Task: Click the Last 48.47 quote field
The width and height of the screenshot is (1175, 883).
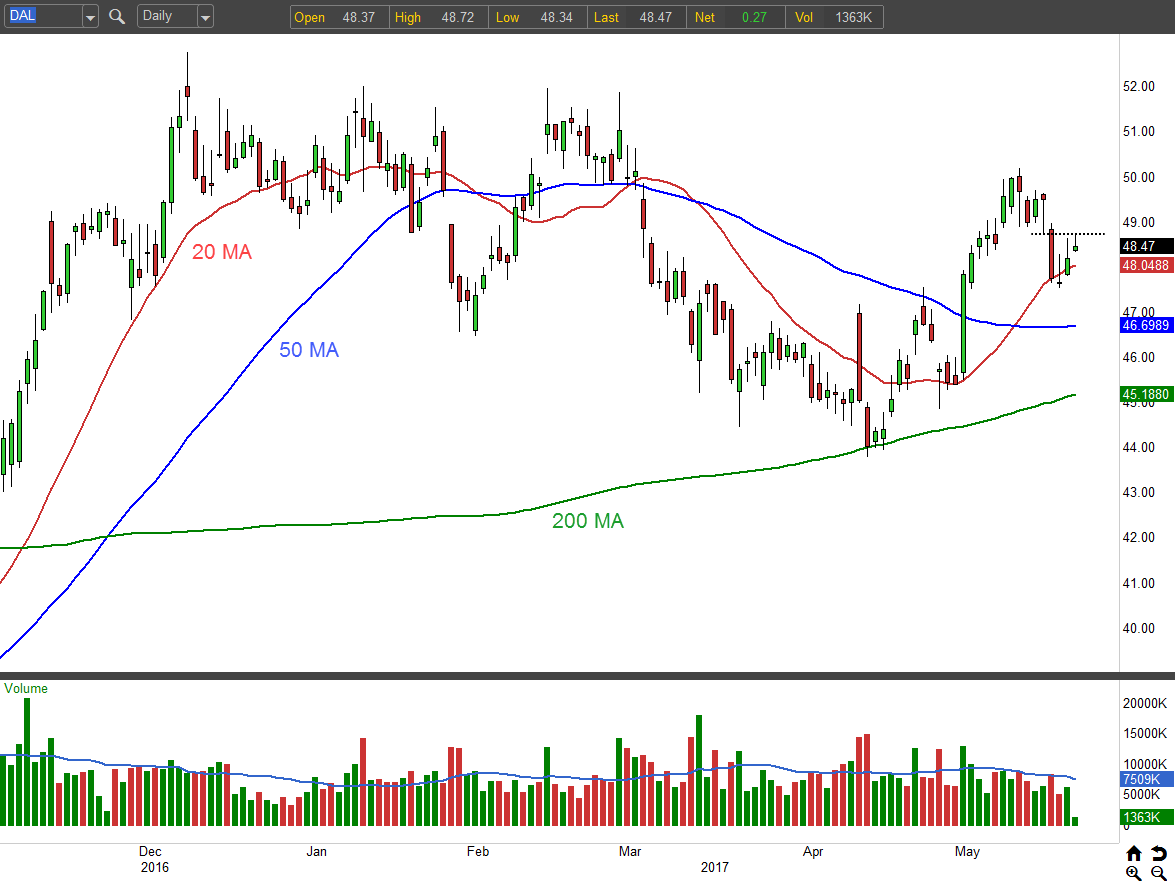Action: pyautogui.click(x=636, y=17)
